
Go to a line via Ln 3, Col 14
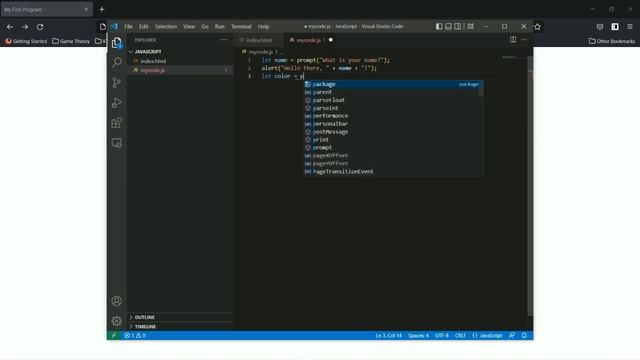(389, 336)
